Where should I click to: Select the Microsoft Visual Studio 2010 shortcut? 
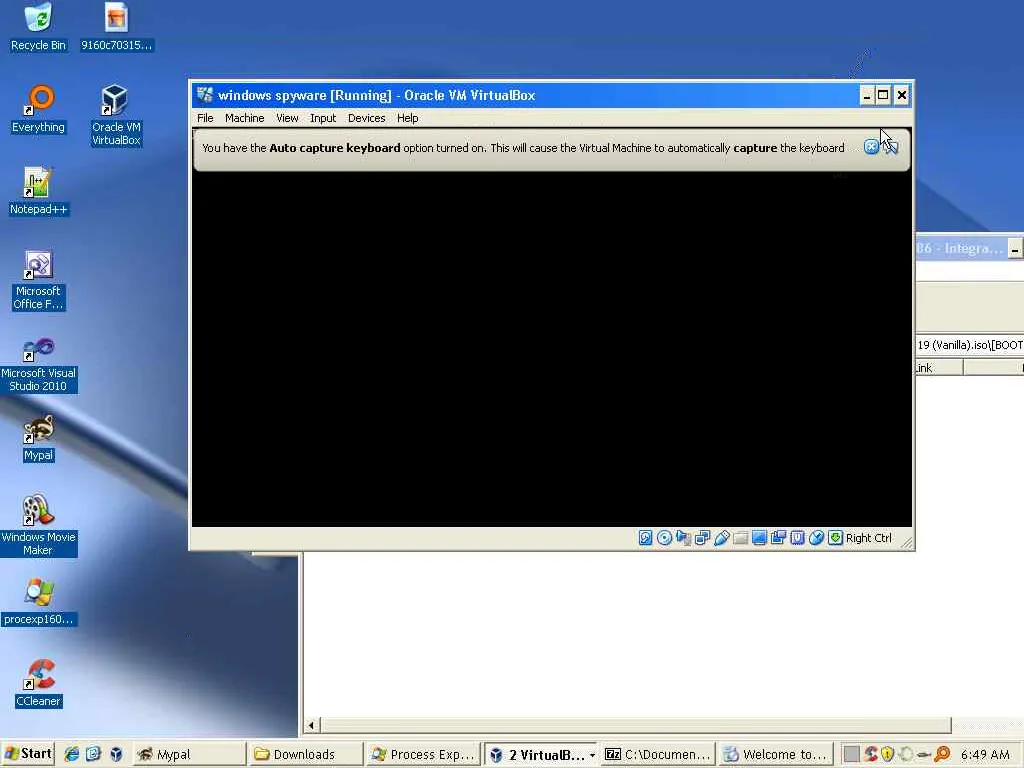click(38, 364)
